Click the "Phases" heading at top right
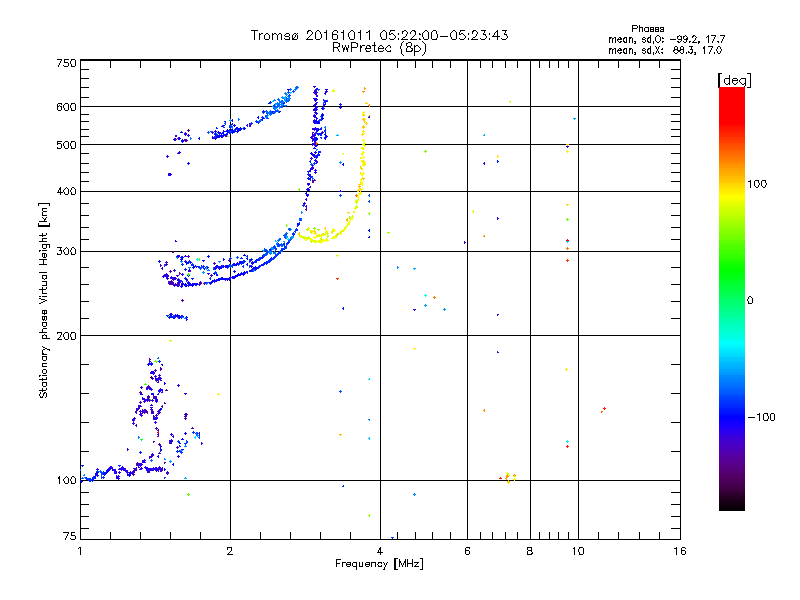The height and width of the screenshot is (600, 800). pyautogui.click(x=647, y=29)
